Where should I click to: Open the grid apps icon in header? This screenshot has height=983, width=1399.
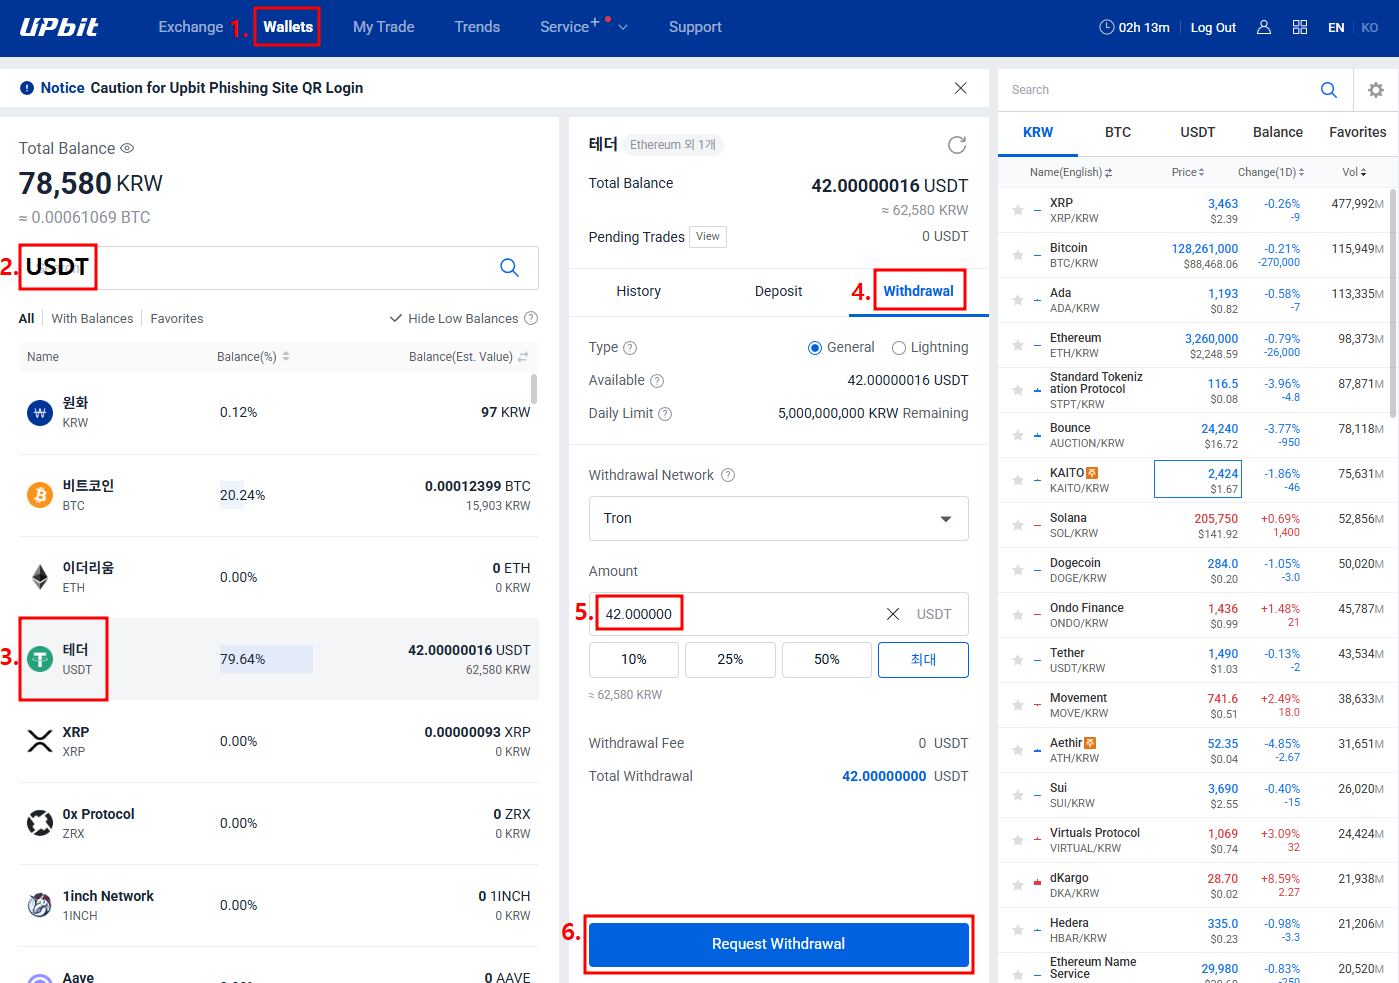1299,28
